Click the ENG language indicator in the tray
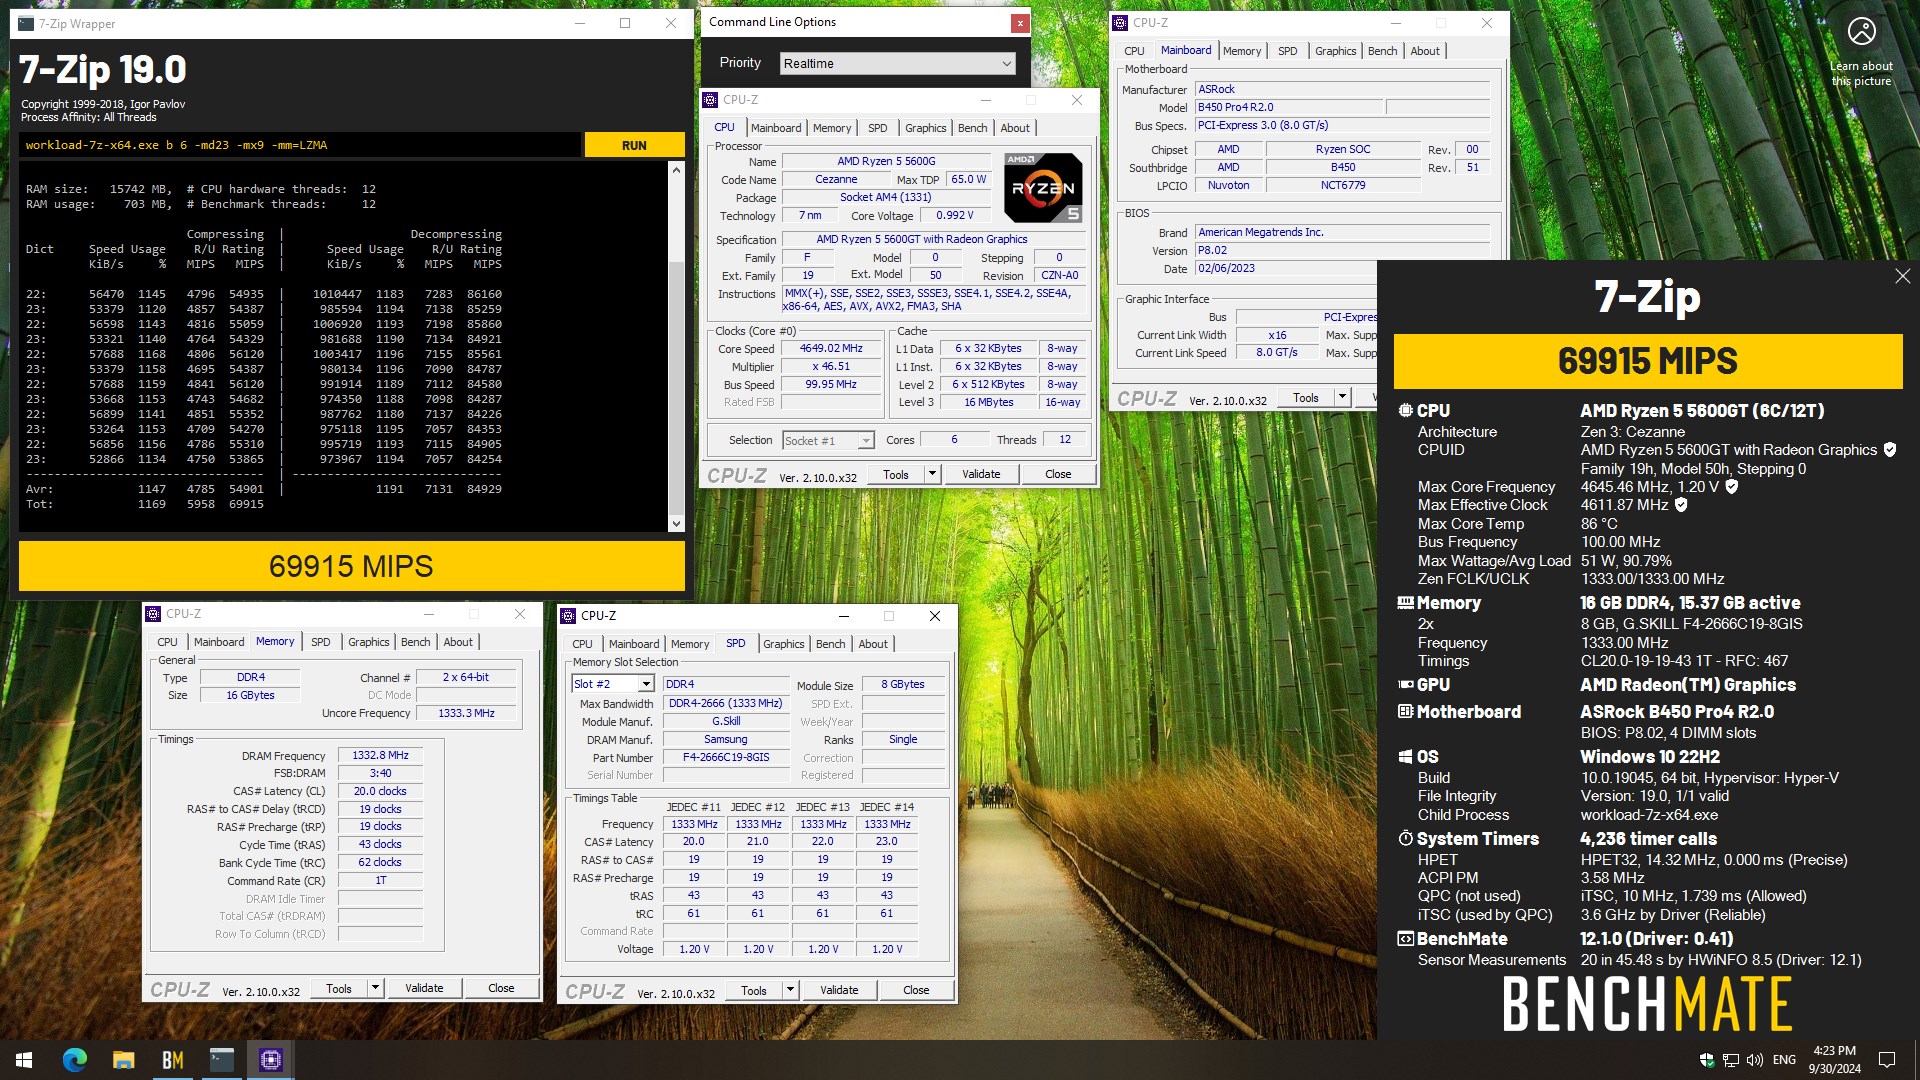Screen dimensions: 1920x1080 1784,1060
